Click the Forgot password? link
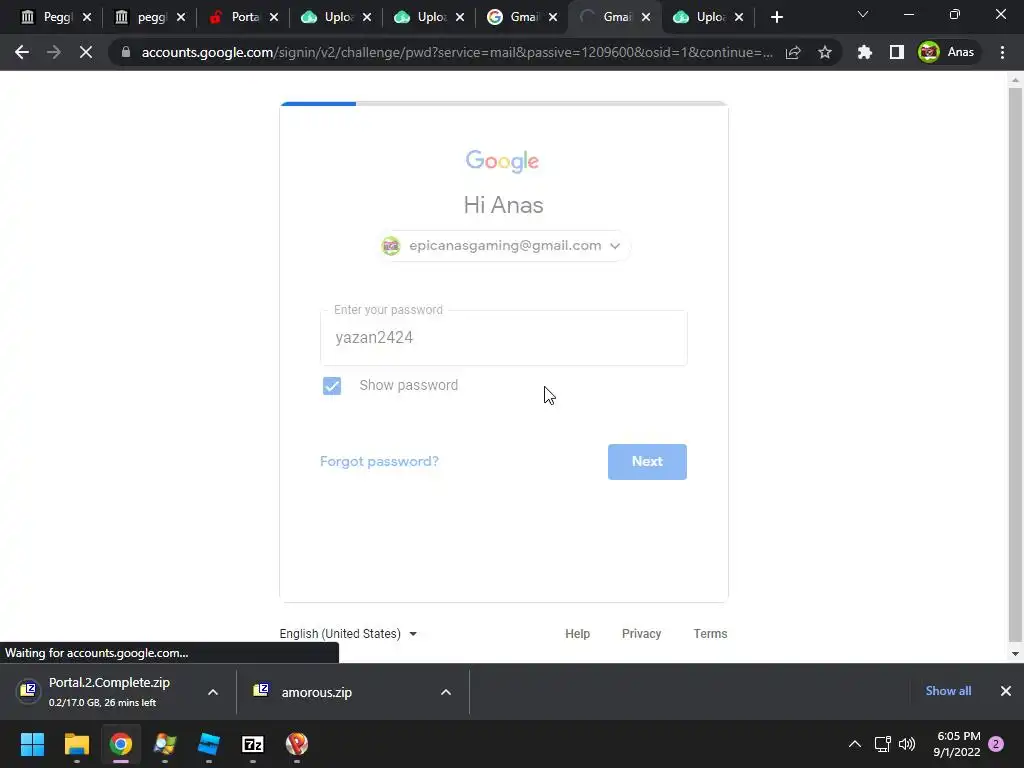Image resolution: width=1024 pixels, height=768 pixels. pos(379,462)
